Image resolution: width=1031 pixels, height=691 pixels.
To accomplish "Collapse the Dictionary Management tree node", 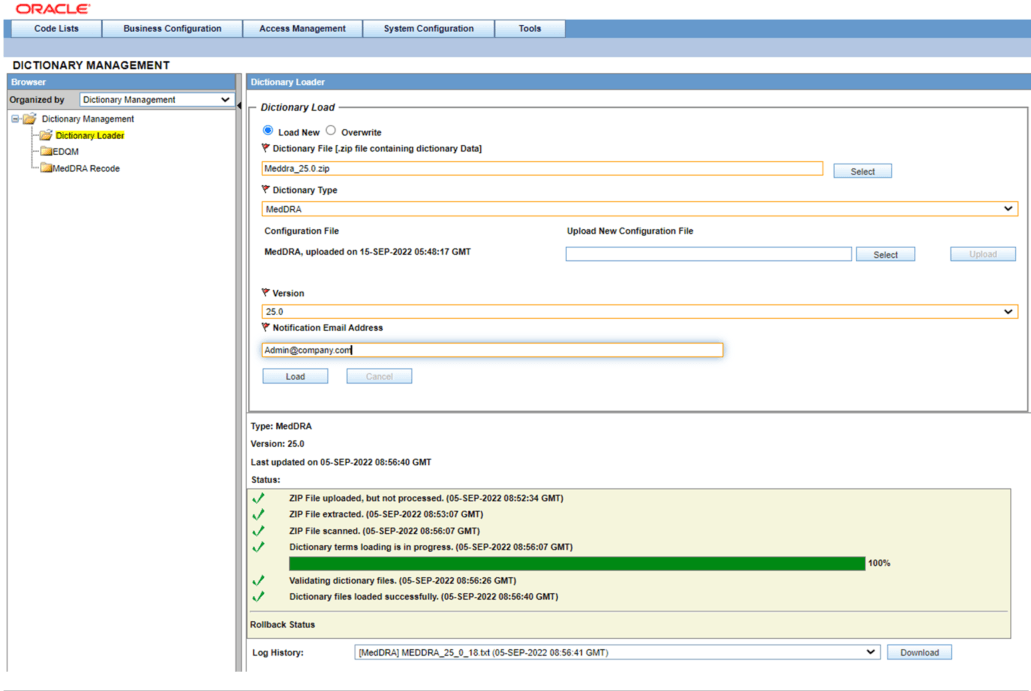I will pyautogui.click(x=14, y=119).
